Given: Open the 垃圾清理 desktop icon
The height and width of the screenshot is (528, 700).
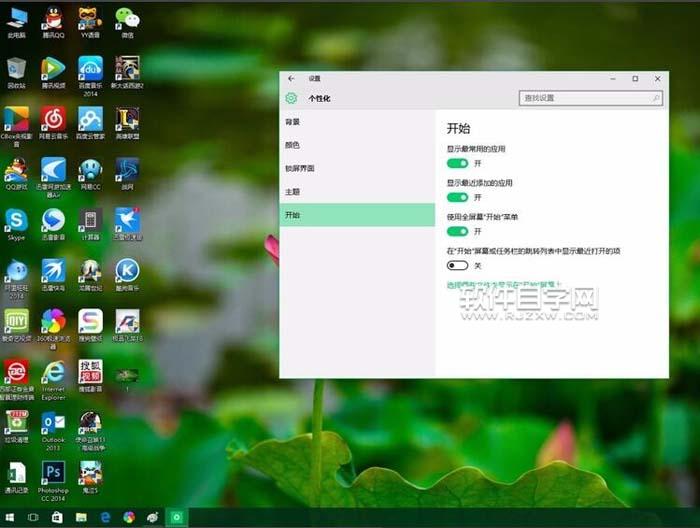Looking at the screenshot, I should [17, 427].
